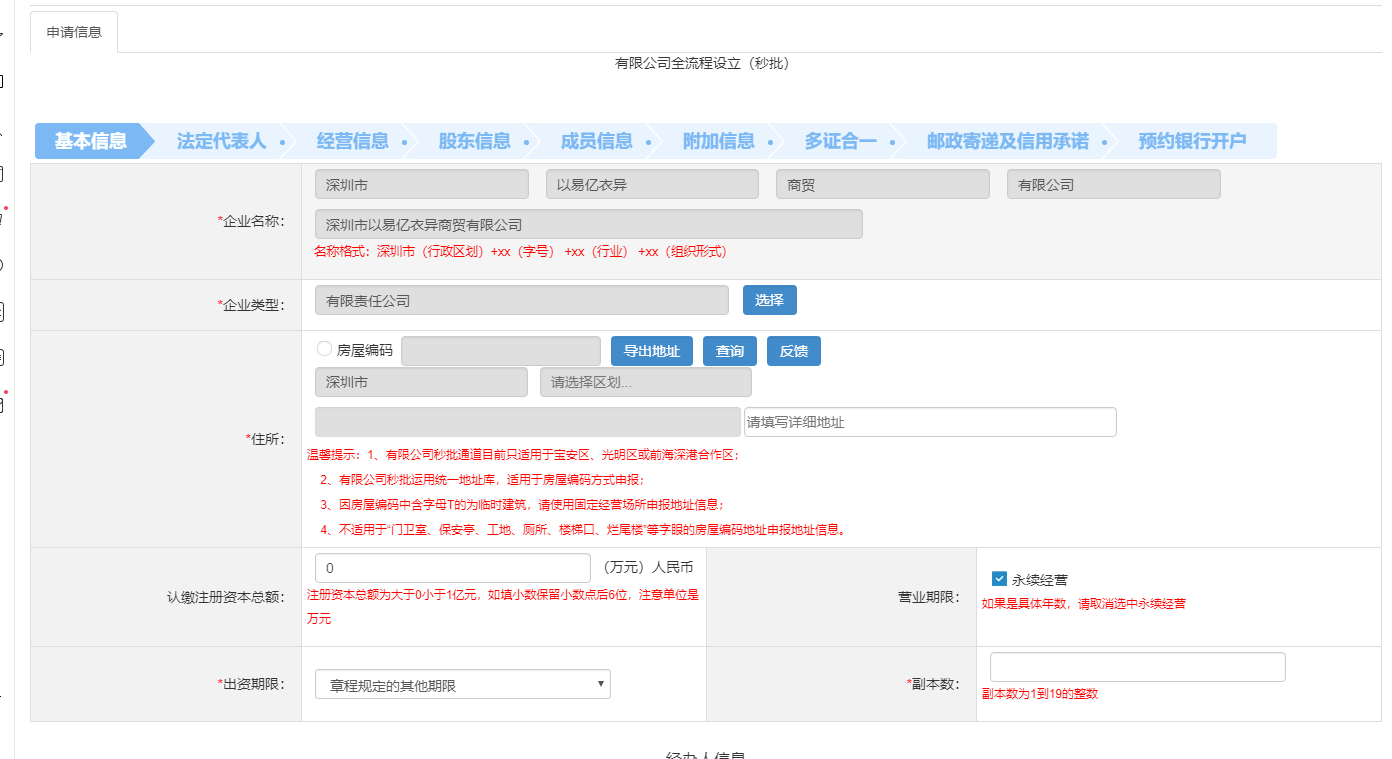Image resolution: width=1392 pixels, height=759 pixels.
Task: Click the 反馈 button
Action: (793, 350)
